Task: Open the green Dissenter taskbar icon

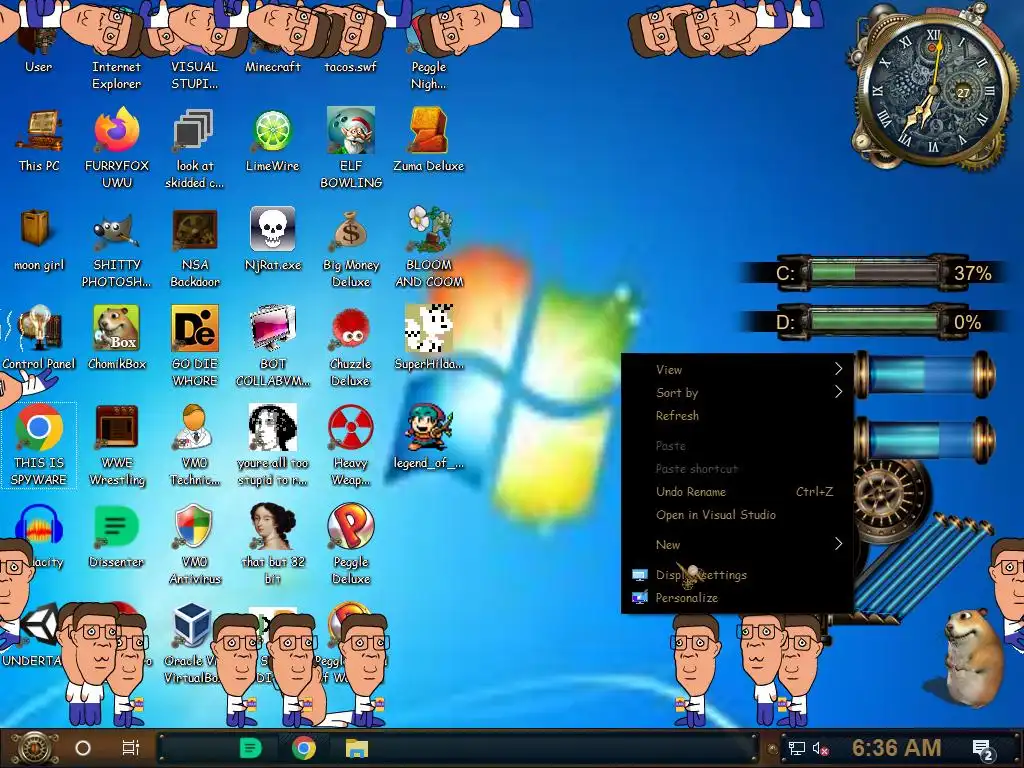Action: 250,748
